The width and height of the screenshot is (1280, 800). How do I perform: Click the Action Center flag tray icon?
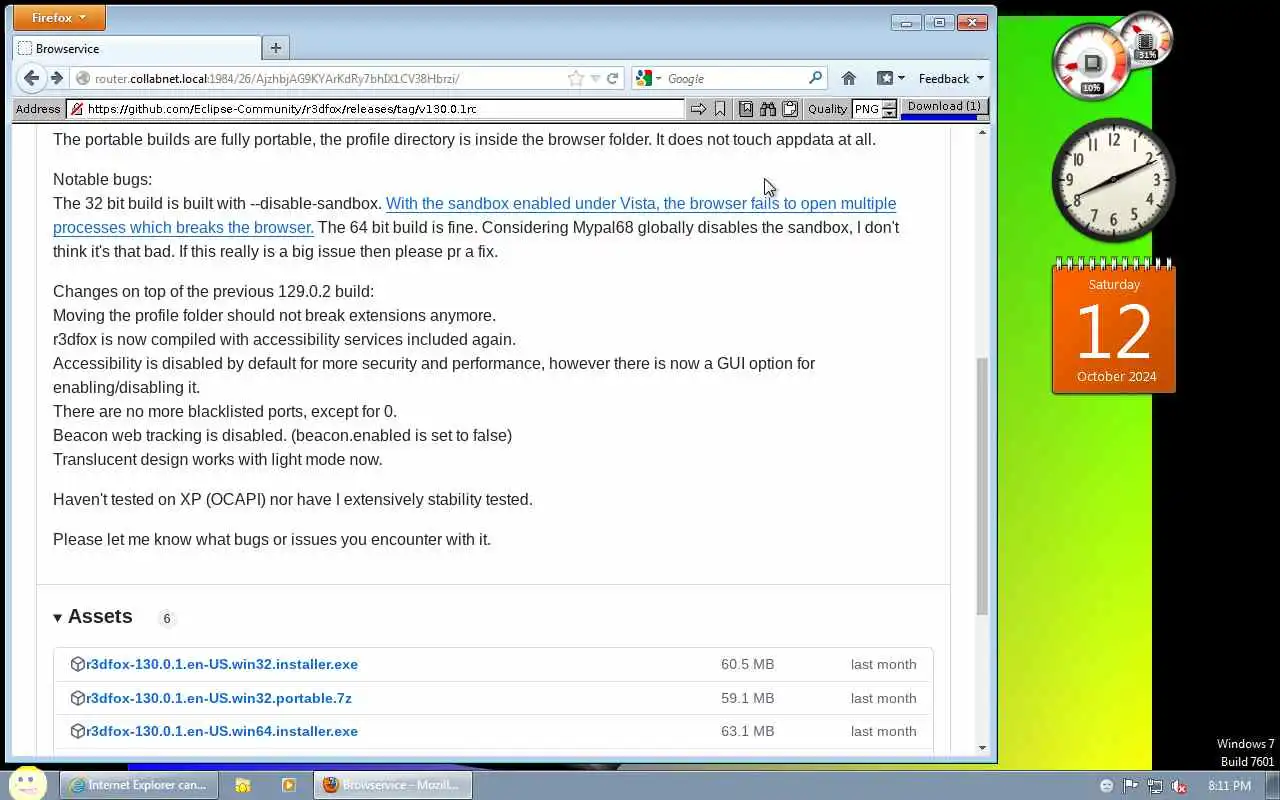click(1131, 786)
